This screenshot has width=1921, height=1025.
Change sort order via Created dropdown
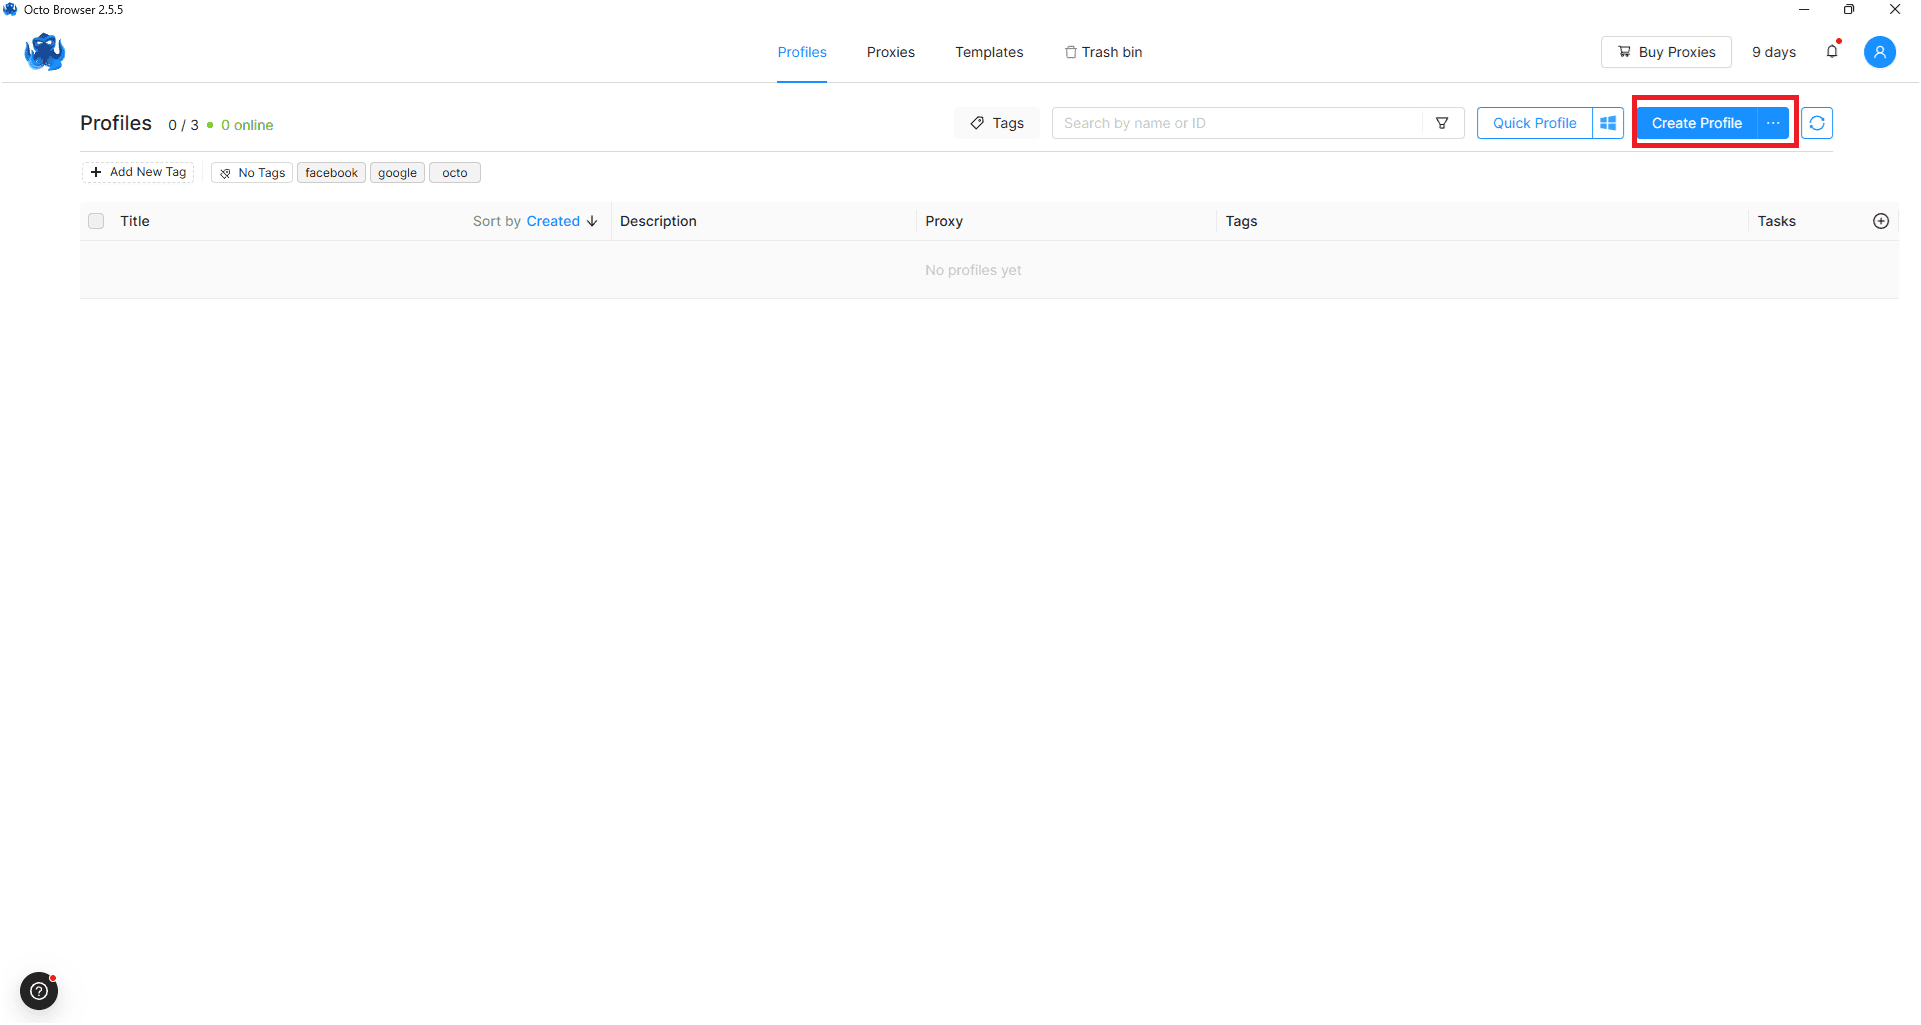pyautogui.click(x=553, y=221)
